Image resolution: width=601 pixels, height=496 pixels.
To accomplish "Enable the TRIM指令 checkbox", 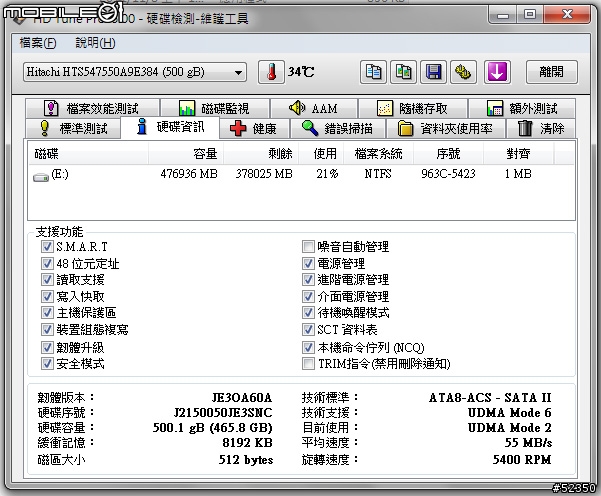I will [x=308, y=363].
